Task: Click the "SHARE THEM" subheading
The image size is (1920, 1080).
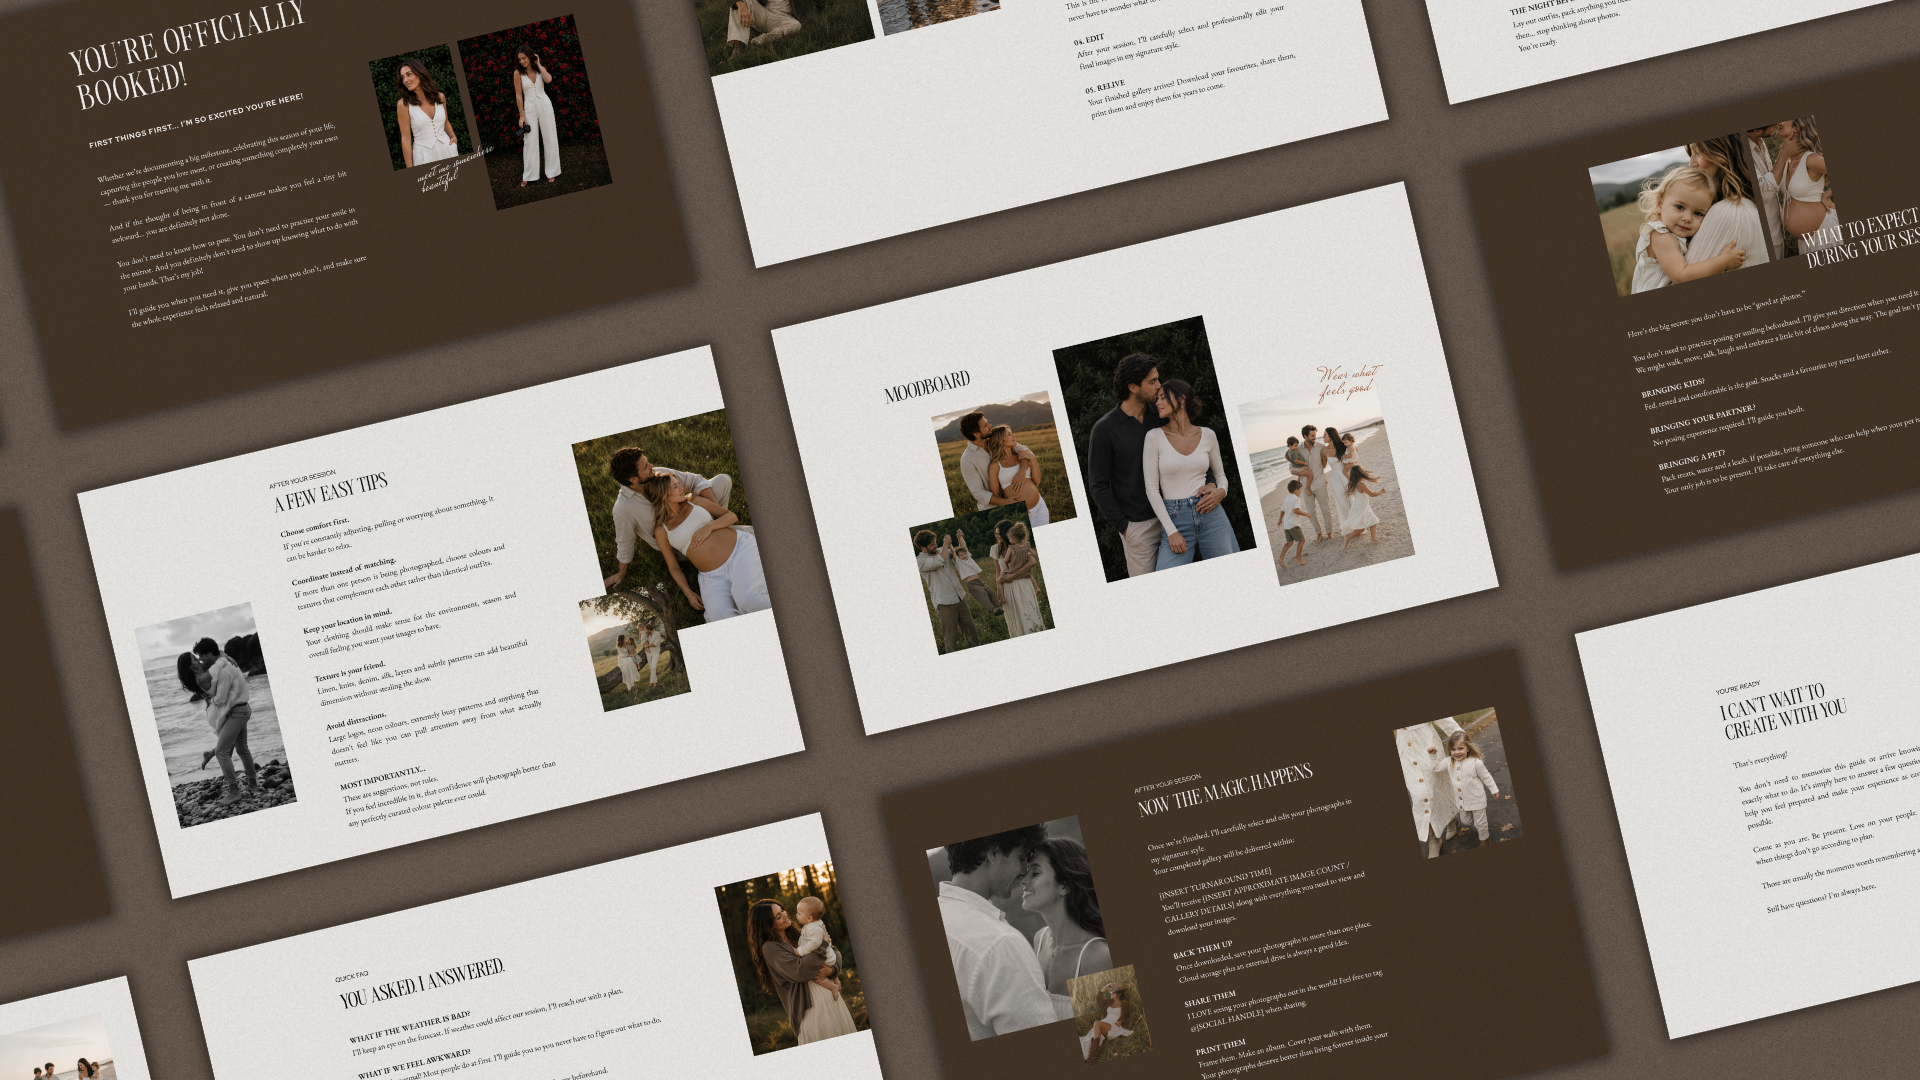Action: tap(1210, 999)
